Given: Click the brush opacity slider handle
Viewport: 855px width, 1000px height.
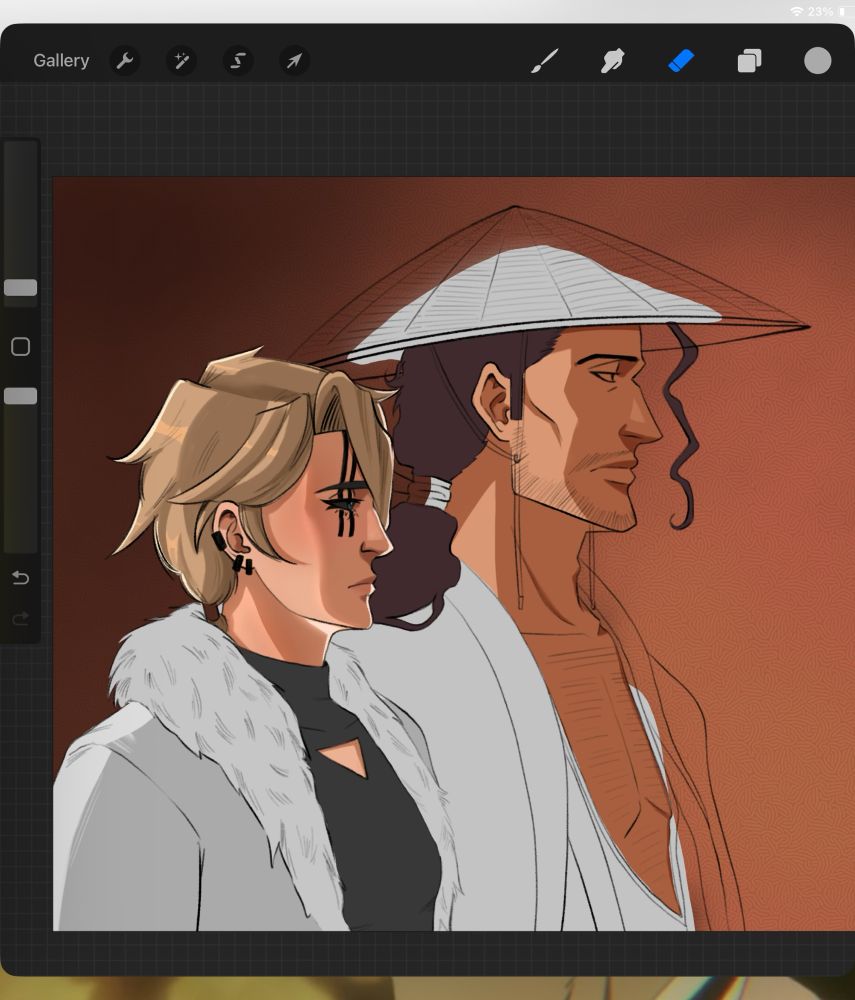Looking at the screenshot, I should pos(20,396).
